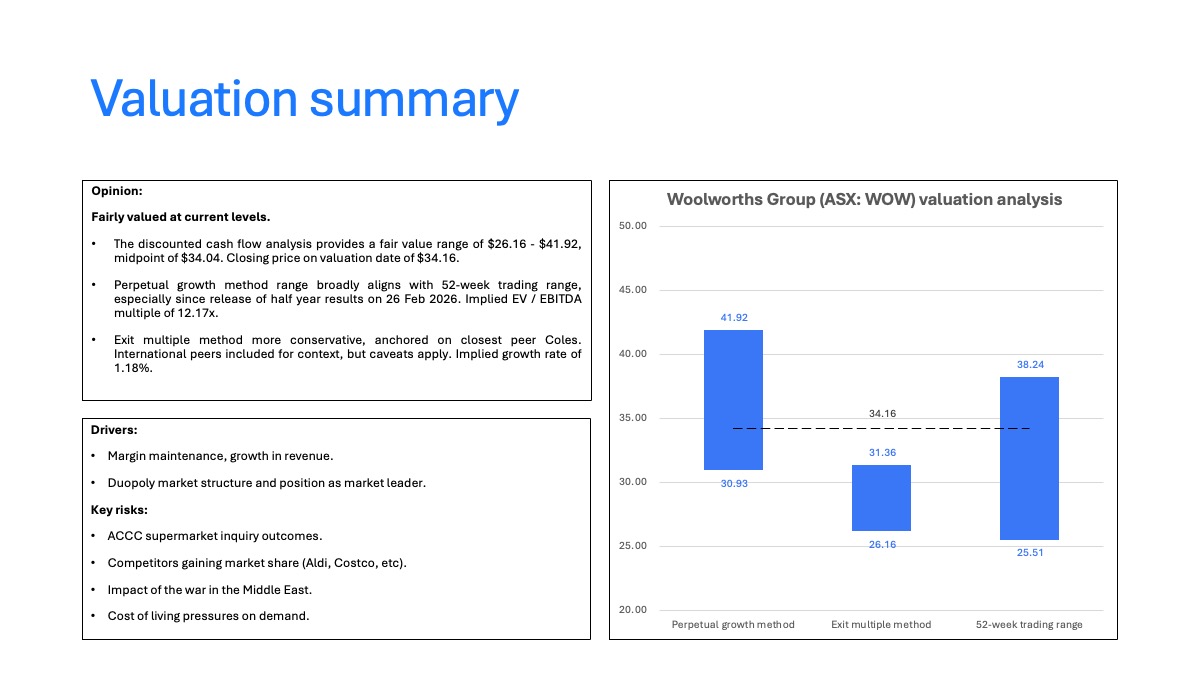This screenshot has width=1200, height=675.
Task: Click the 25.00 y-axis value
Action: (x=633, y=546)
